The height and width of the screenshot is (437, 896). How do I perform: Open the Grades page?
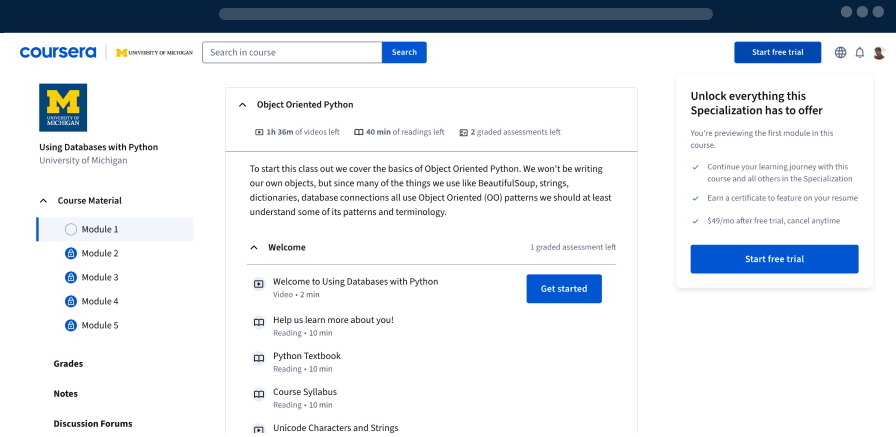(x=68, y=364)
